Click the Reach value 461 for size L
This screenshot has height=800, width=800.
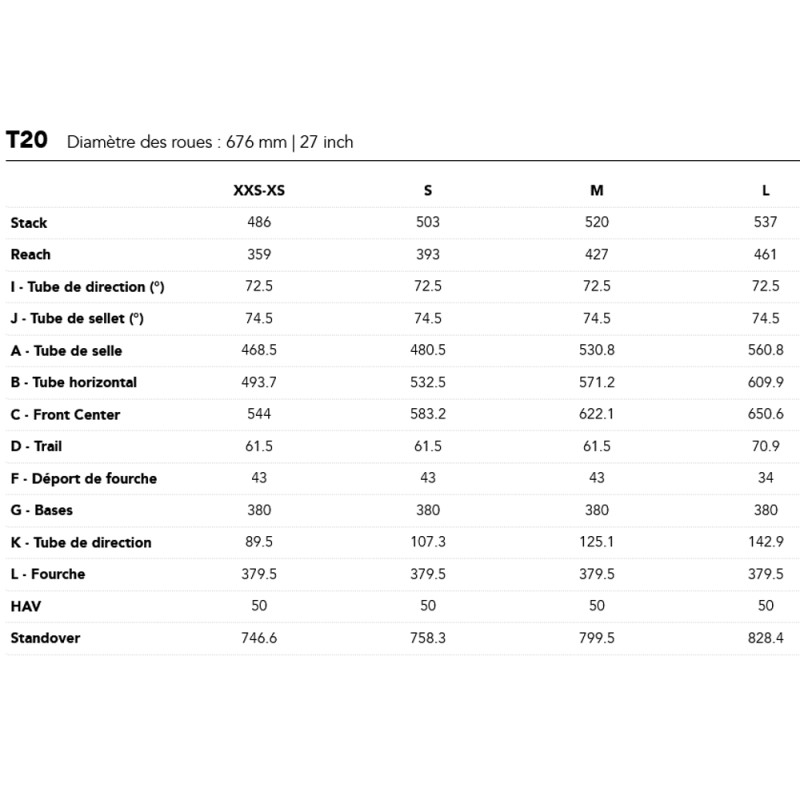tap(766, 254)
